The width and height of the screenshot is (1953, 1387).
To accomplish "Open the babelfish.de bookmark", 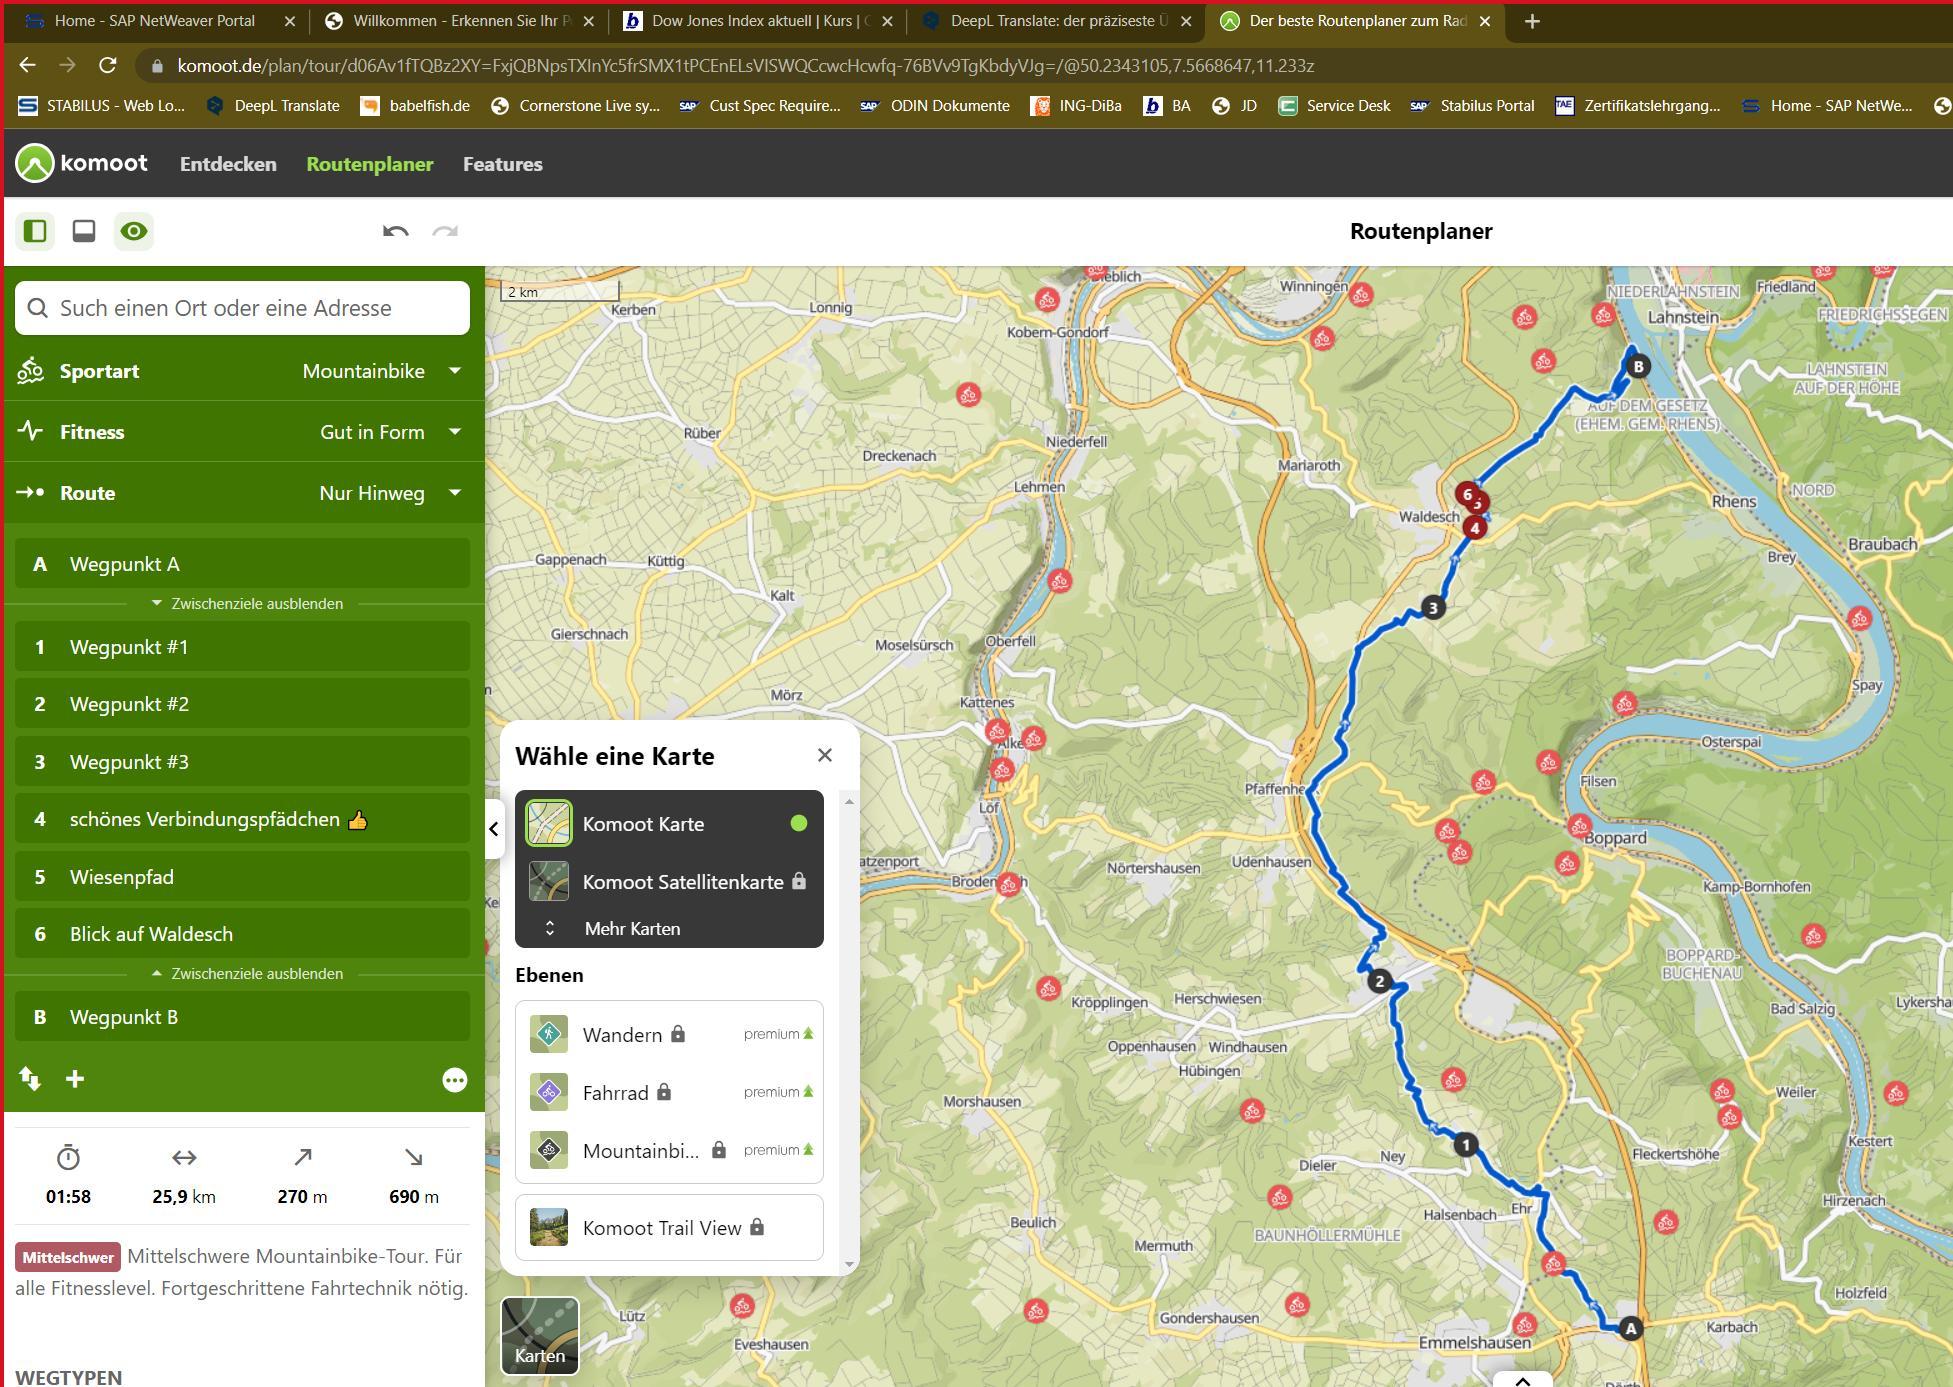I will pos(415,106).
